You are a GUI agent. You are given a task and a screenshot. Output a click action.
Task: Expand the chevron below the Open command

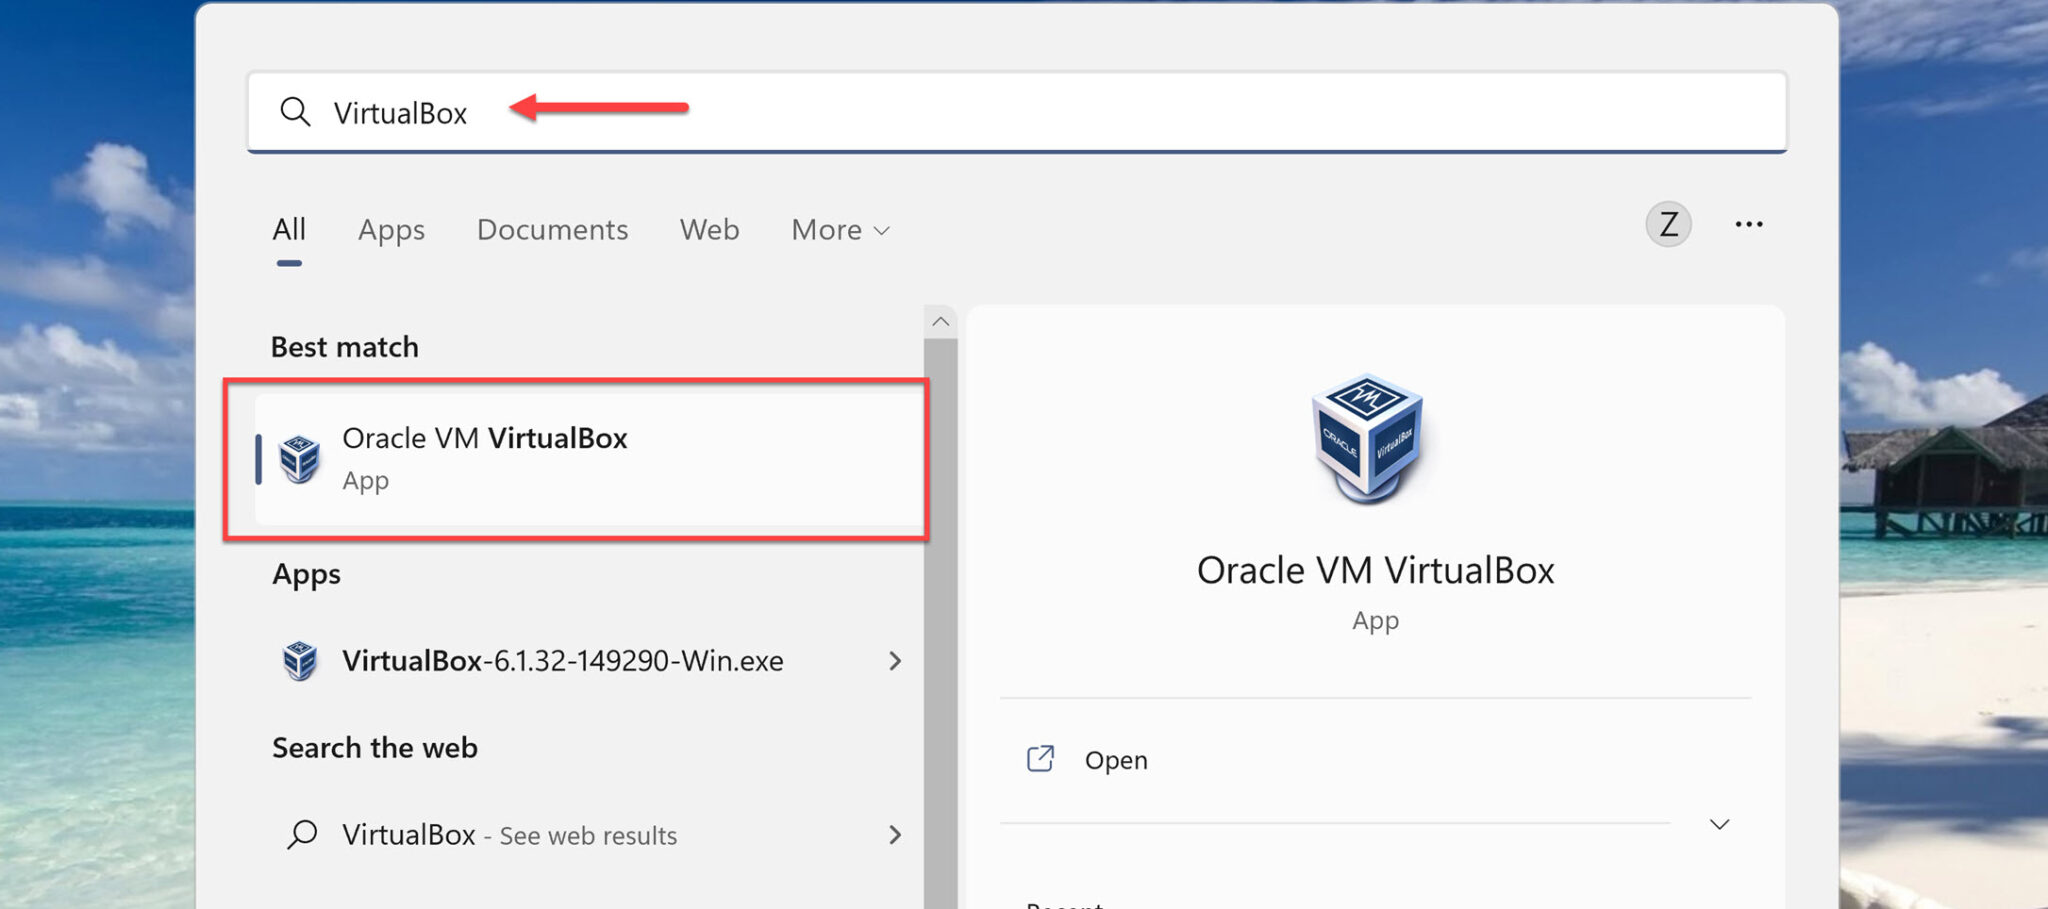point(1718,824)
